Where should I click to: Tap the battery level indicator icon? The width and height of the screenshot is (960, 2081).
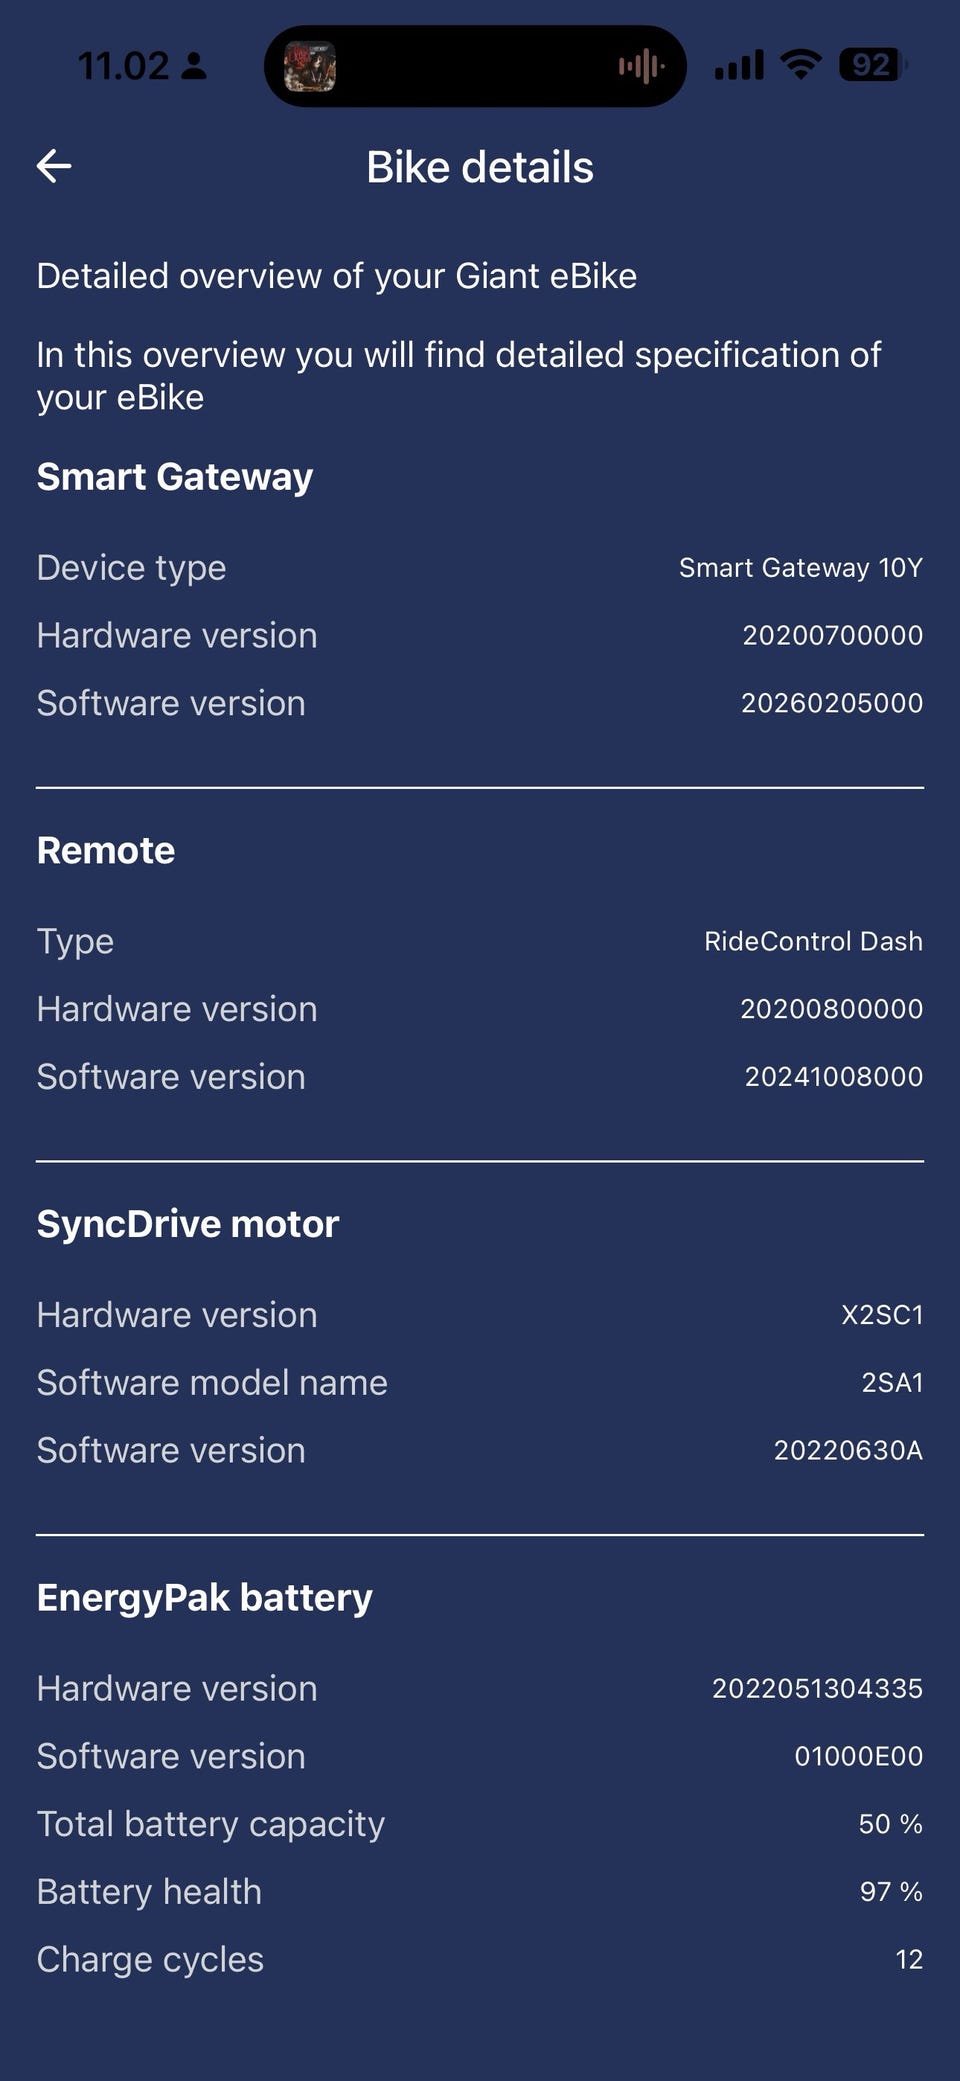(x=872, y=65)
